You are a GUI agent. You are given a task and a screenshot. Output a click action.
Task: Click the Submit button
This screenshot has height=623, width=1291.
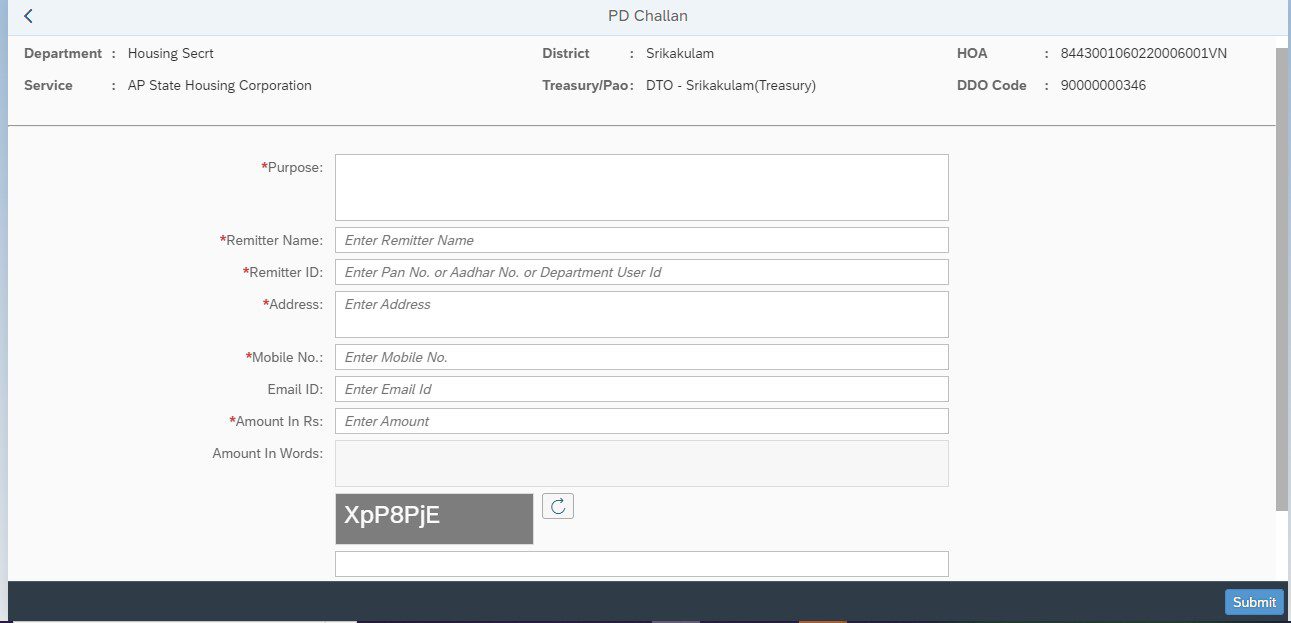[1253, 602]
